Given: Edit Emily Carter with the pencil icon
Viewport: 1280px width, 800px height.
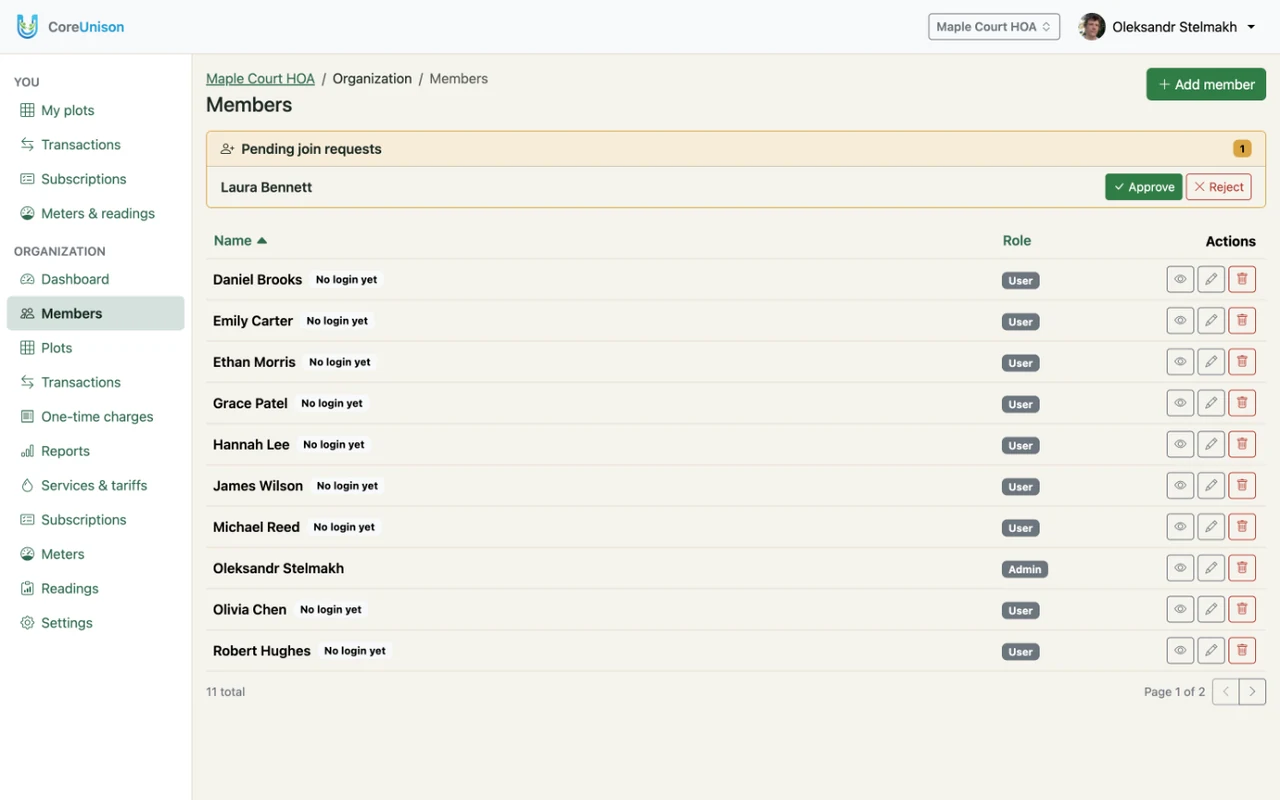Looking at the screenshot, I should (x=1211, y=321).
